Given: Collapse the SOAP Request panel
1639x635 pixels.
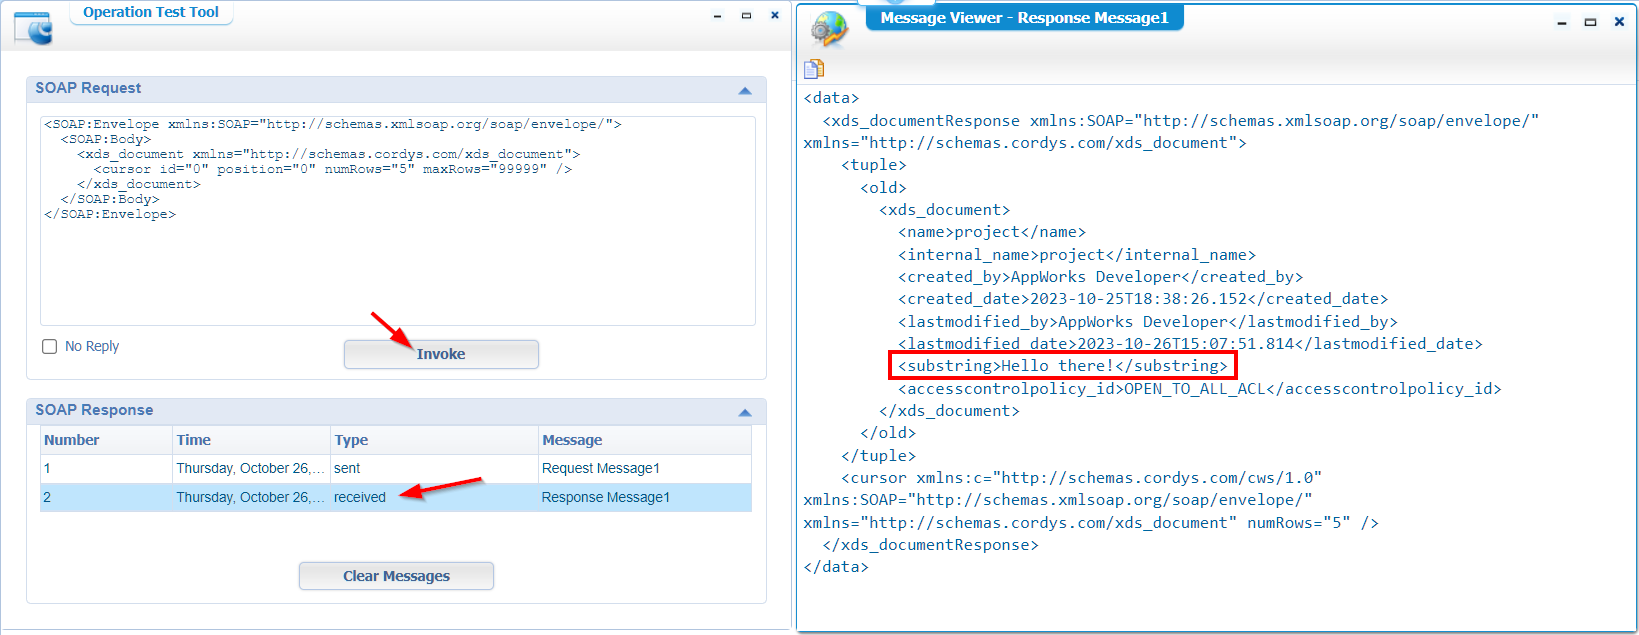Looking at the screenshot, I should (745, 90).
